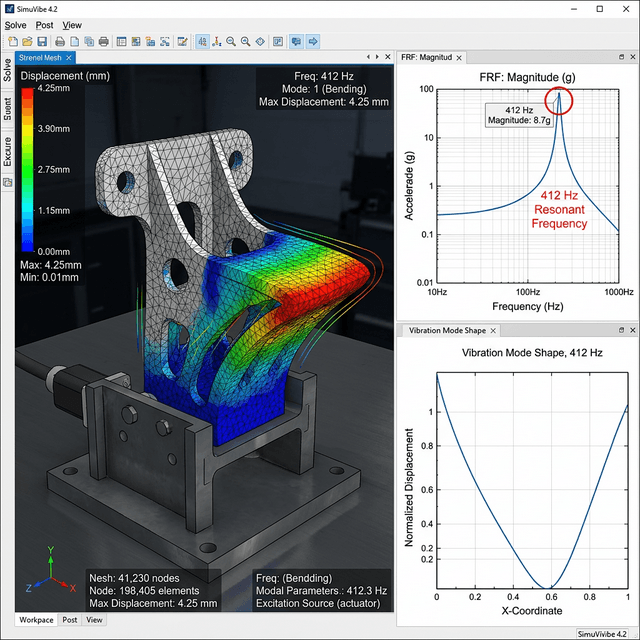This screenshot has width=640, height=640.
Task: Click the New file toolbar icon
Action: pos(11,42)
